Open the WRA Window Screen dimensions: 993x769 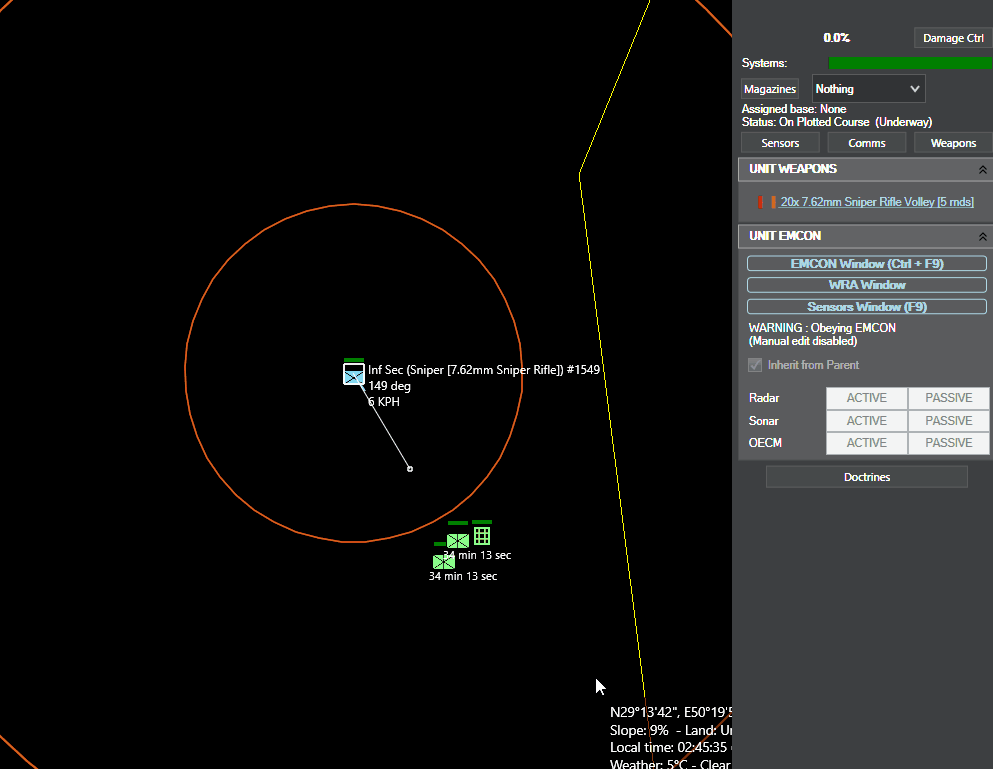pyautogui.click(x=866, y=285)
